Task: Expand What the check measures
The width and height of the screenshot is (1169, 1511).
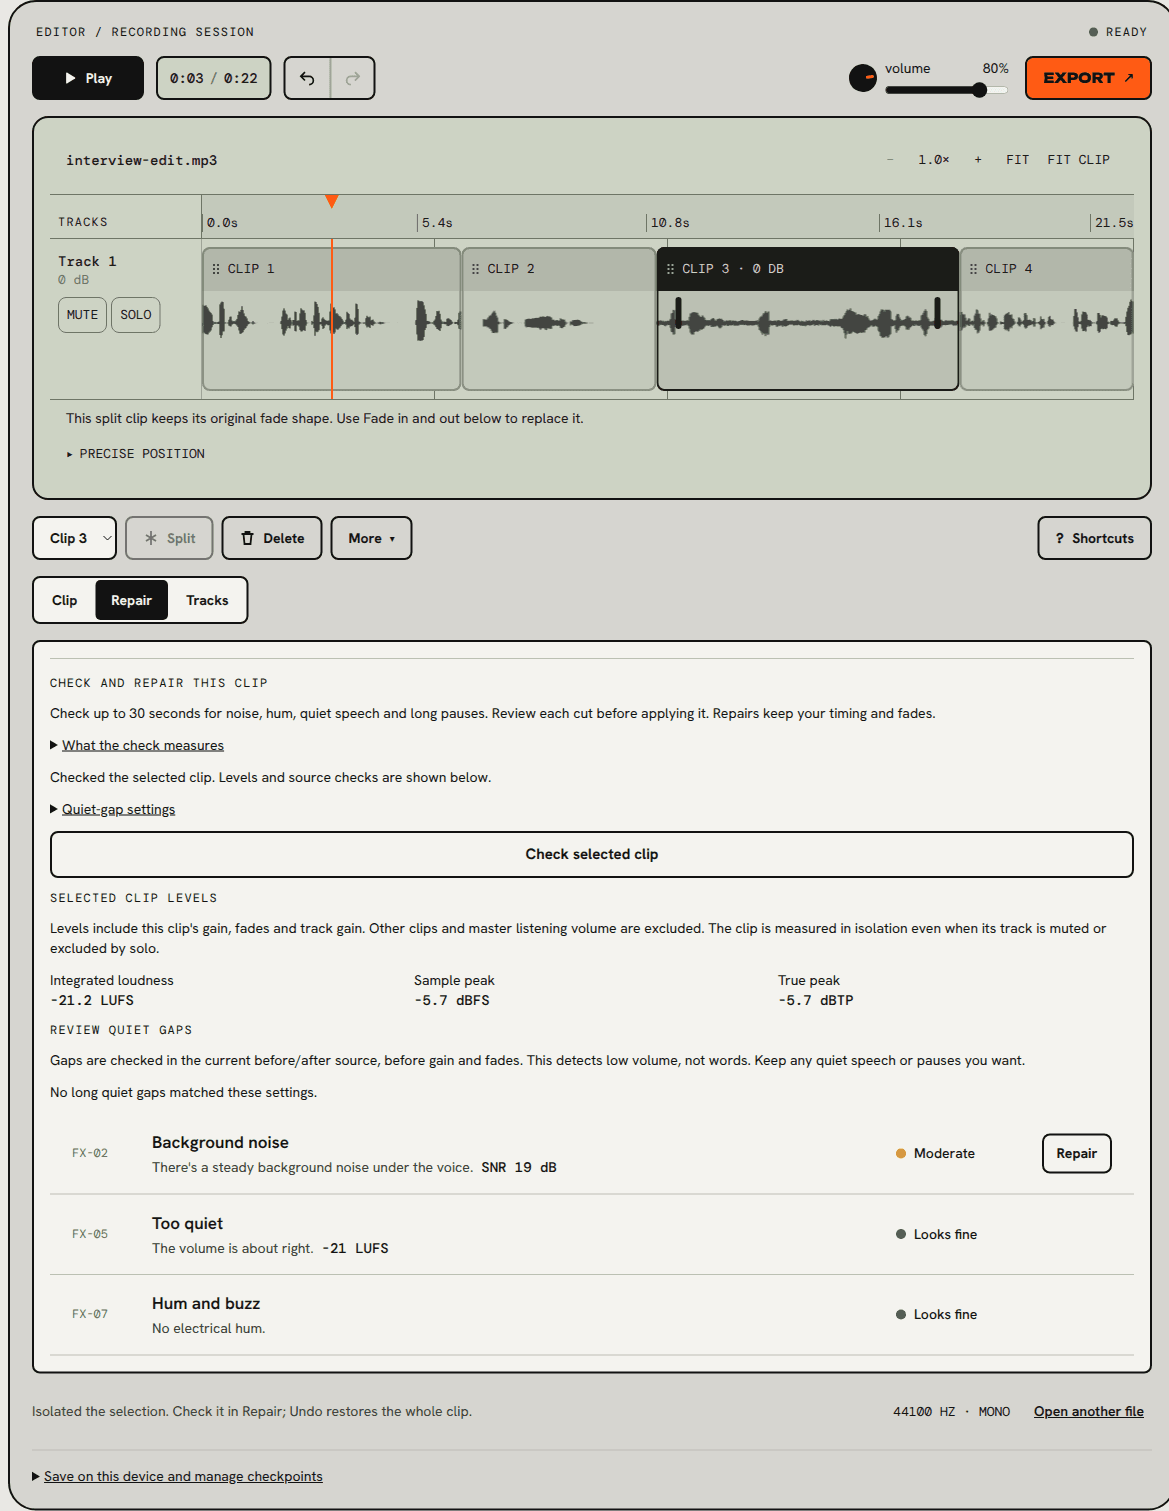Action: point(137,746)
